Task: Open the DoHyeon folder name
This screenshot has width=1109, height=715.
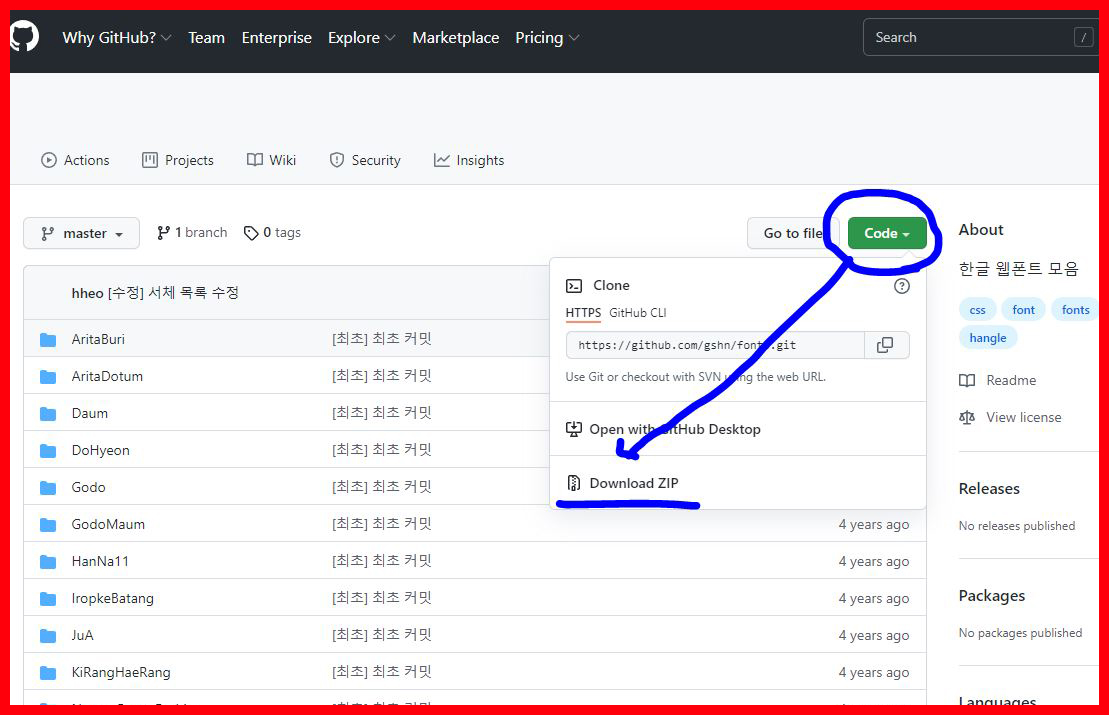Action: coord(100,450)
